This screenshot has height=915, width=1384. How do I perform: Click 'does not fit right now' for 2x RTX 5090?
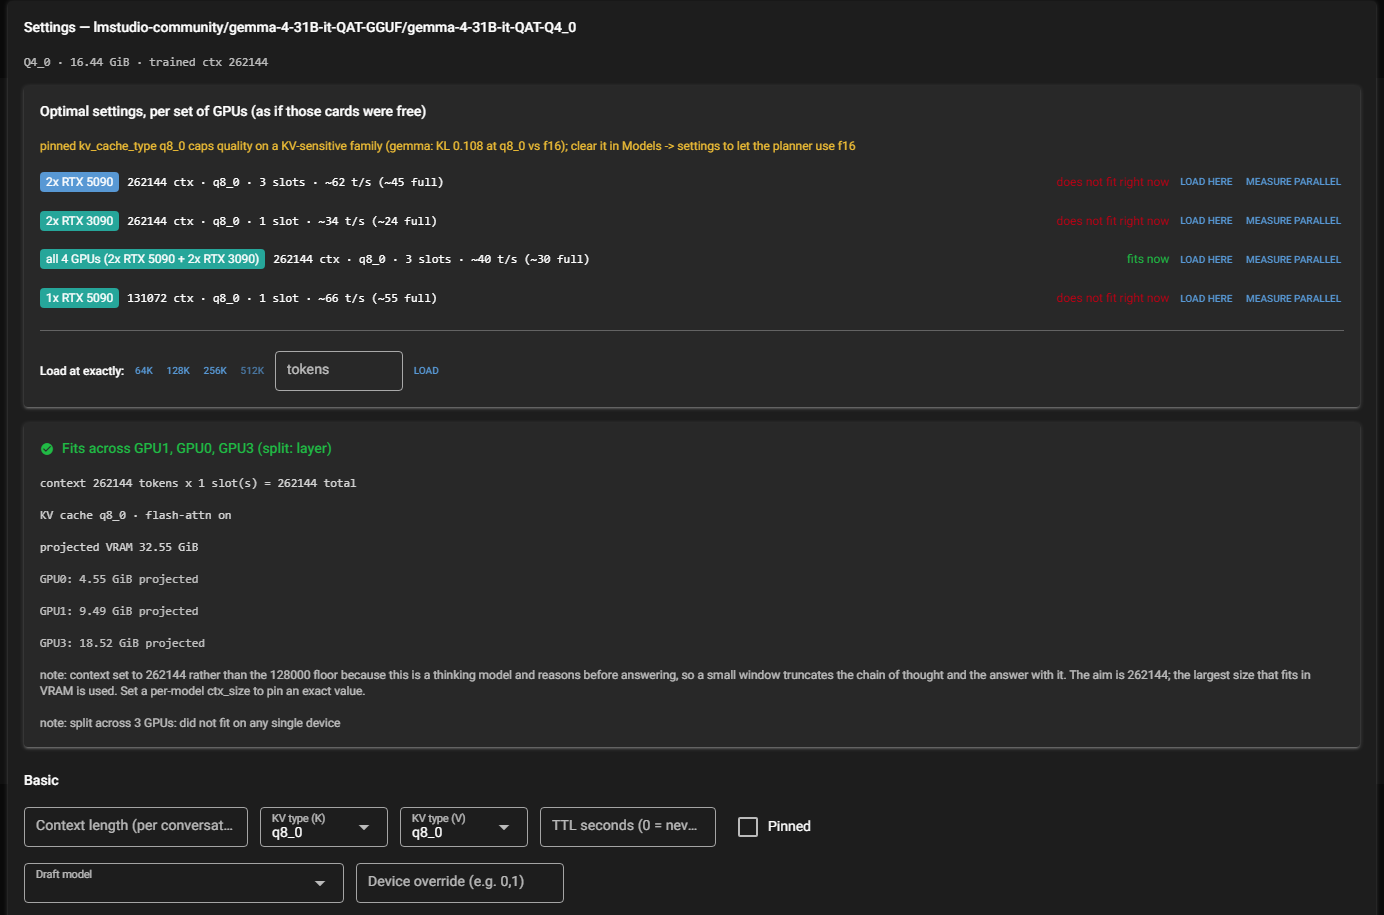click(x=1112, y=182)
